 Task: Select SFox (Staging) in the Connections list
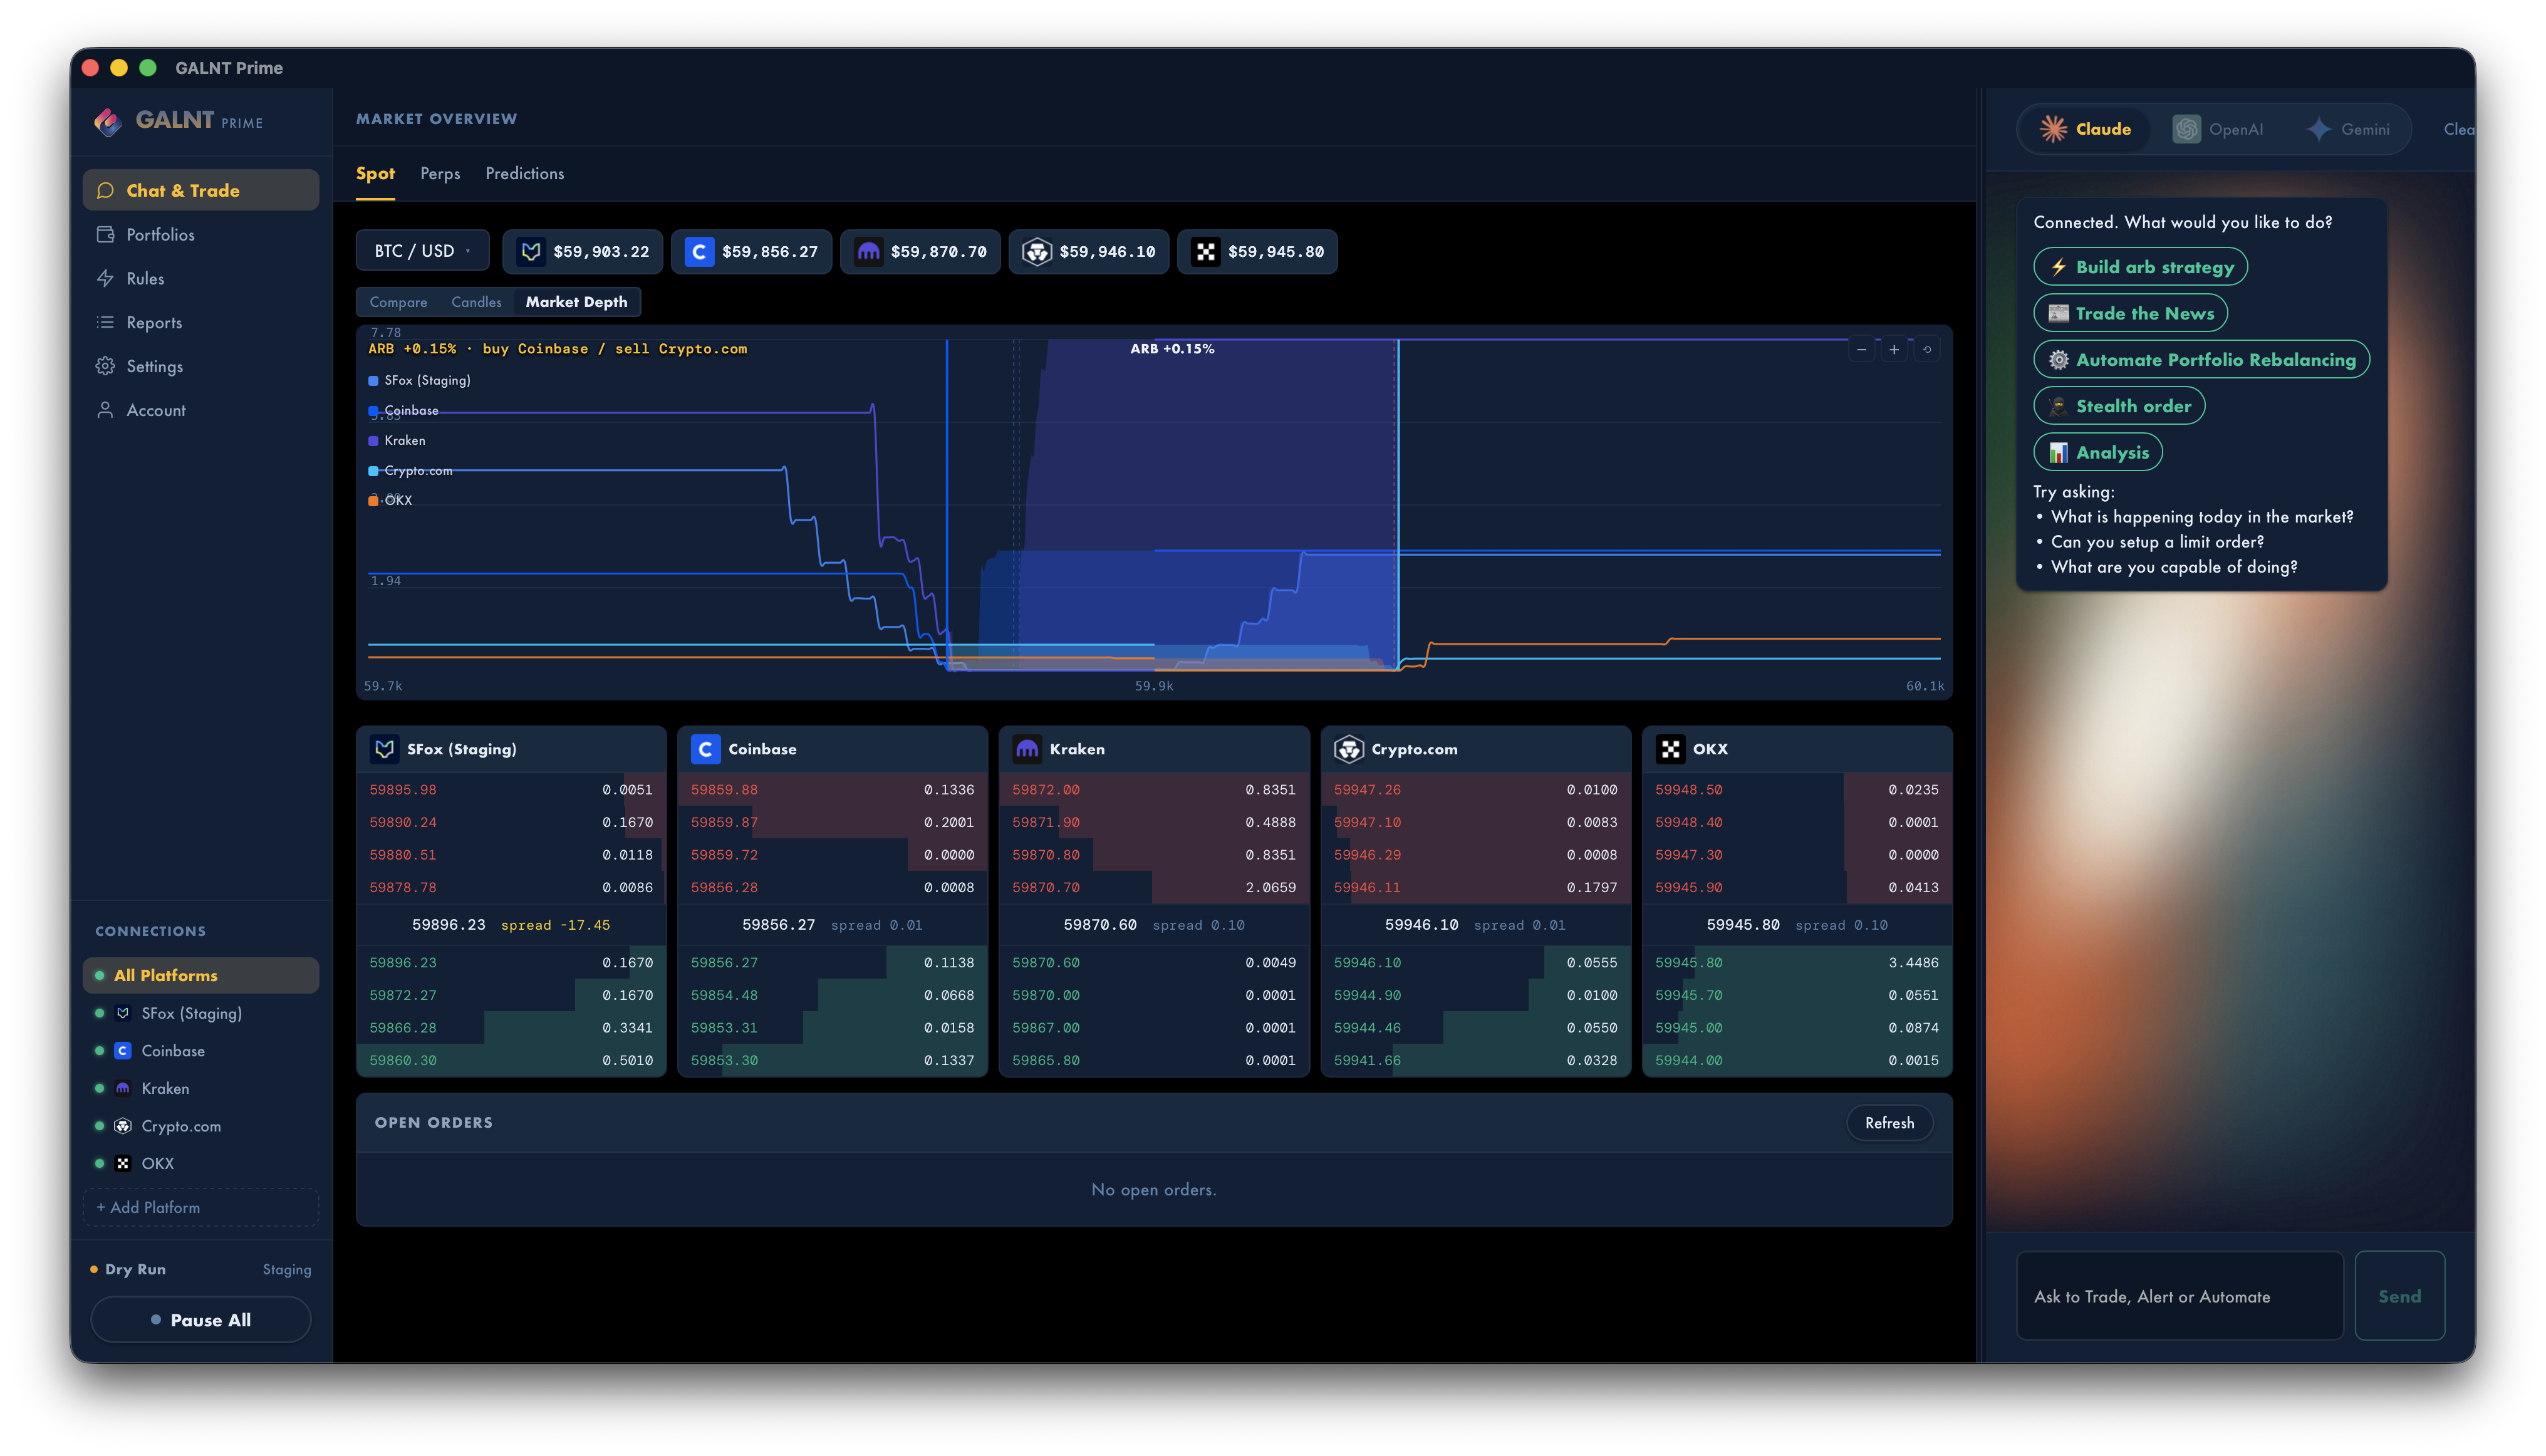[x=201, y=1013]
